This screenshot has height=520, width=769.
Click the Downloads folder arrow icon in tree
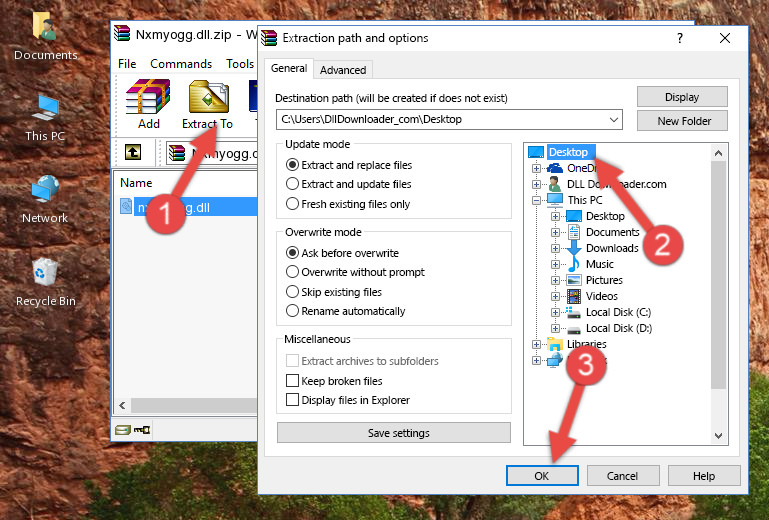click(574, 248)
